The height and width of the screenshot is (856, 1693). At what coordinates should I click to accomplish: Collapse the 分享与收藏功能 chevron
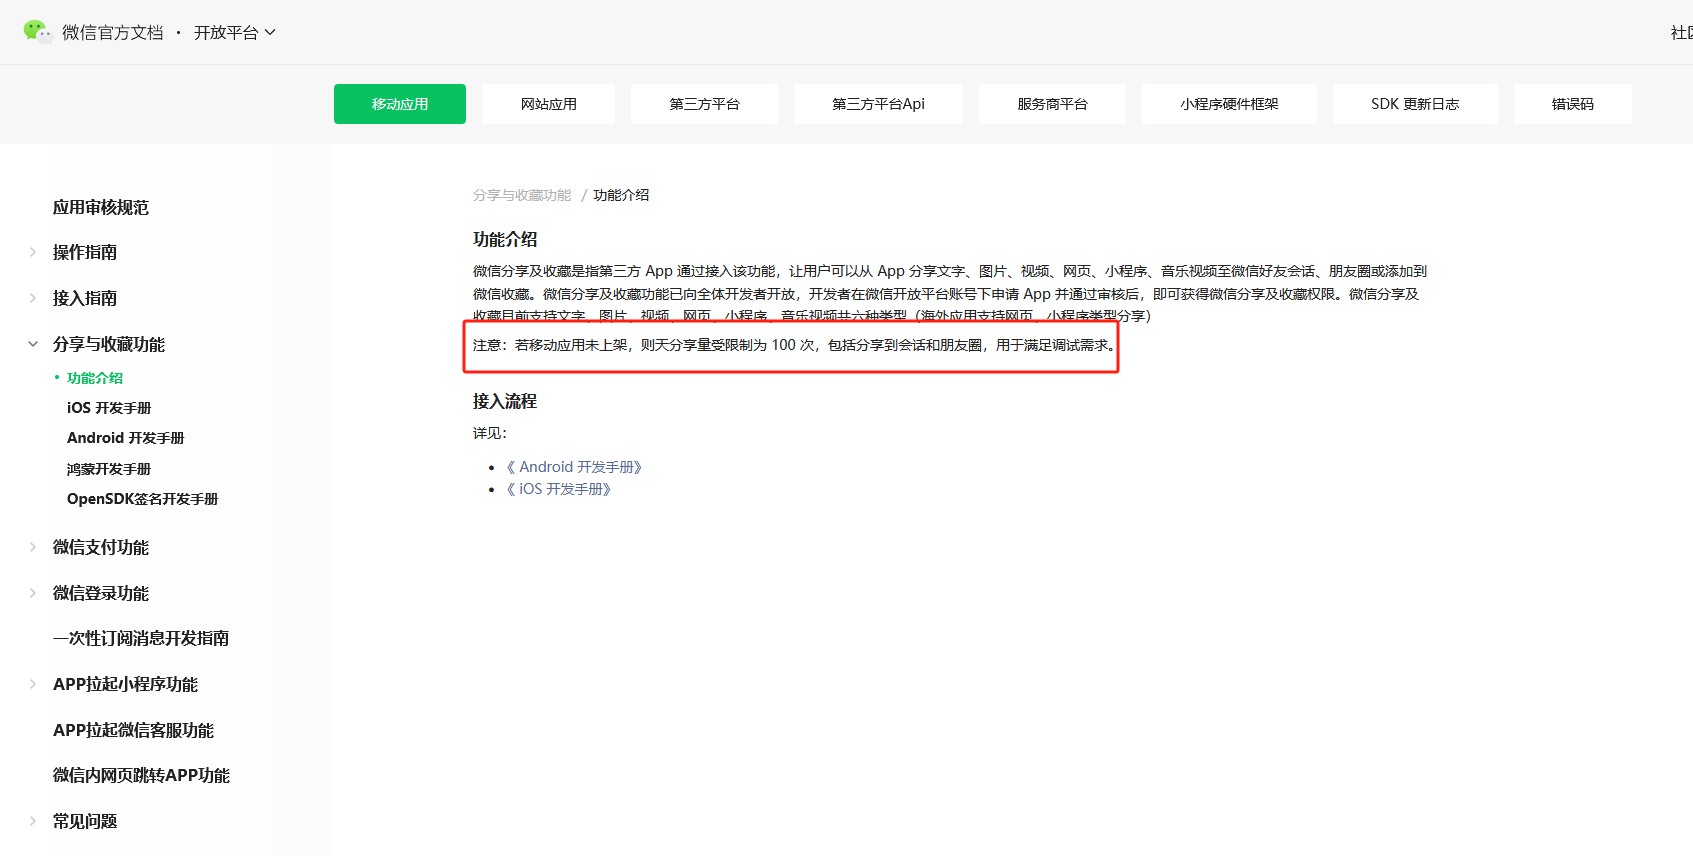(33, 344)
